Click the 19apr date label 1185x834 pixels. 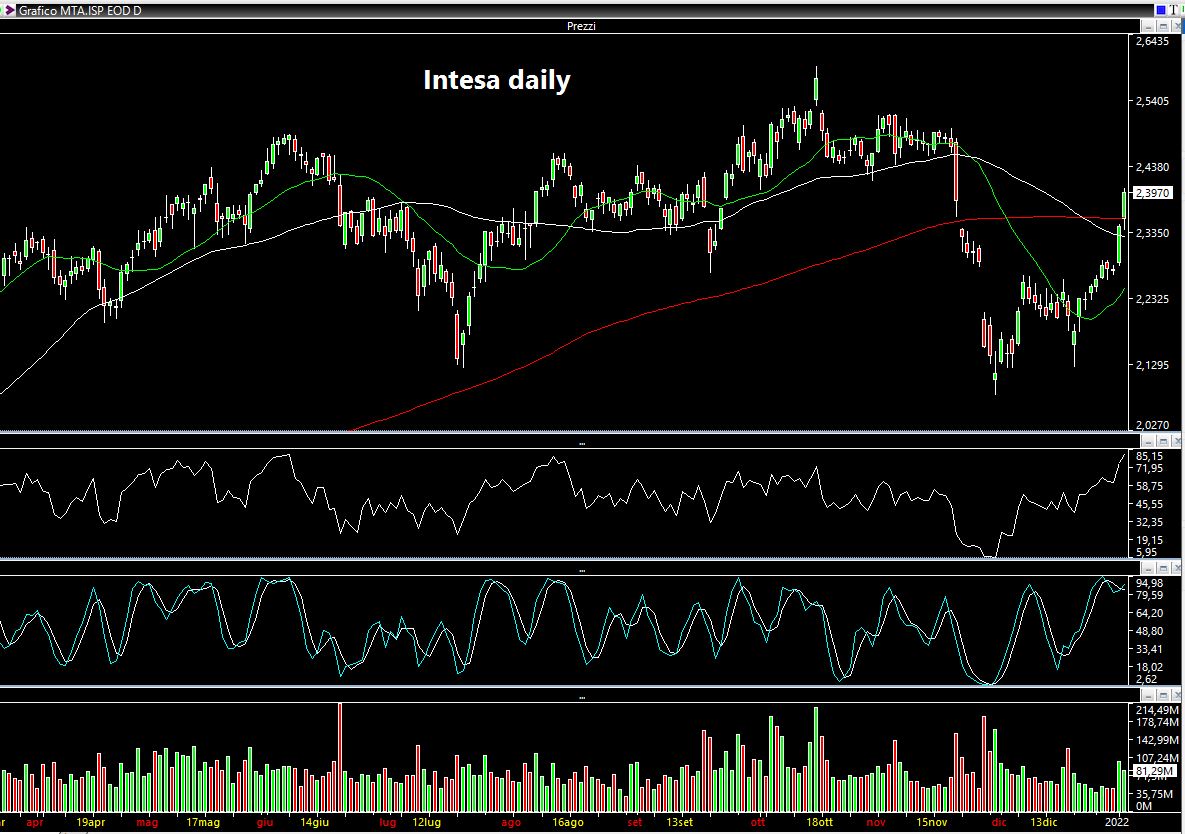pos(91,822)
